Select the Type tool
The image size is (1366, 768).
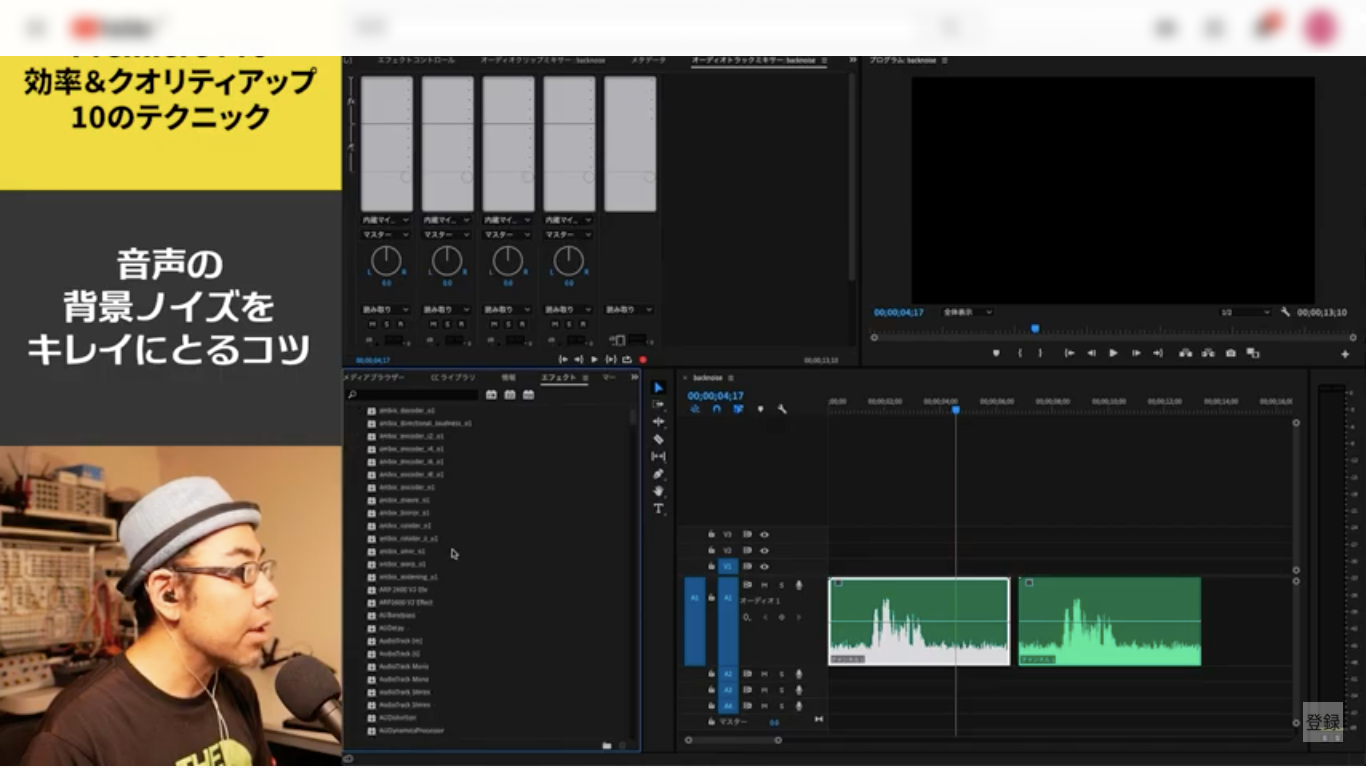[x=658, y=508]
